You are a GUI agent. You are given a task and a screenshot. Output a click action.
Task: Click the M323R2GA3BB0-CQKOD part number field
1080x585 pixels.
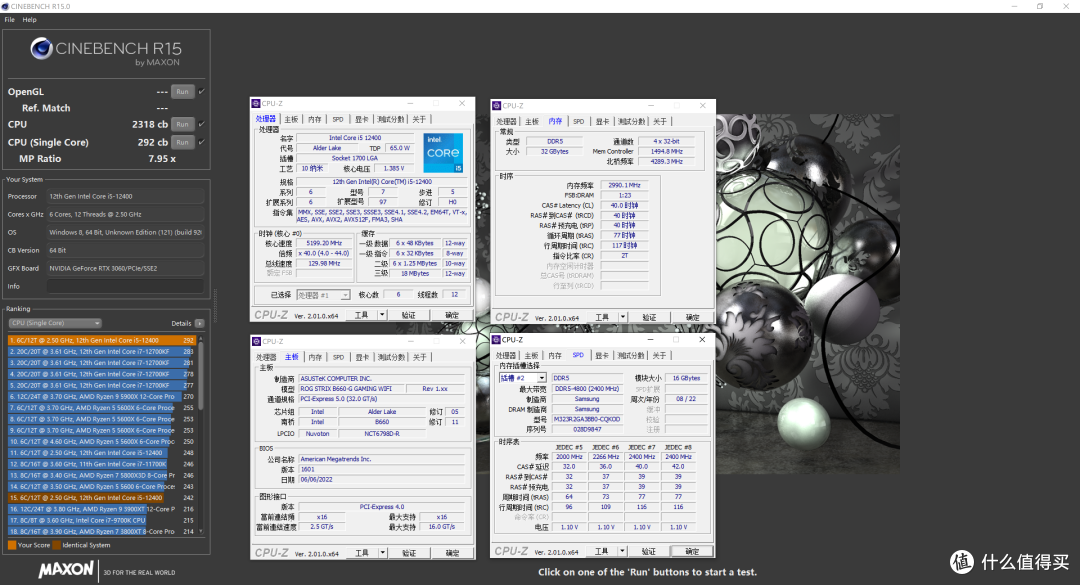click(587, 419)
